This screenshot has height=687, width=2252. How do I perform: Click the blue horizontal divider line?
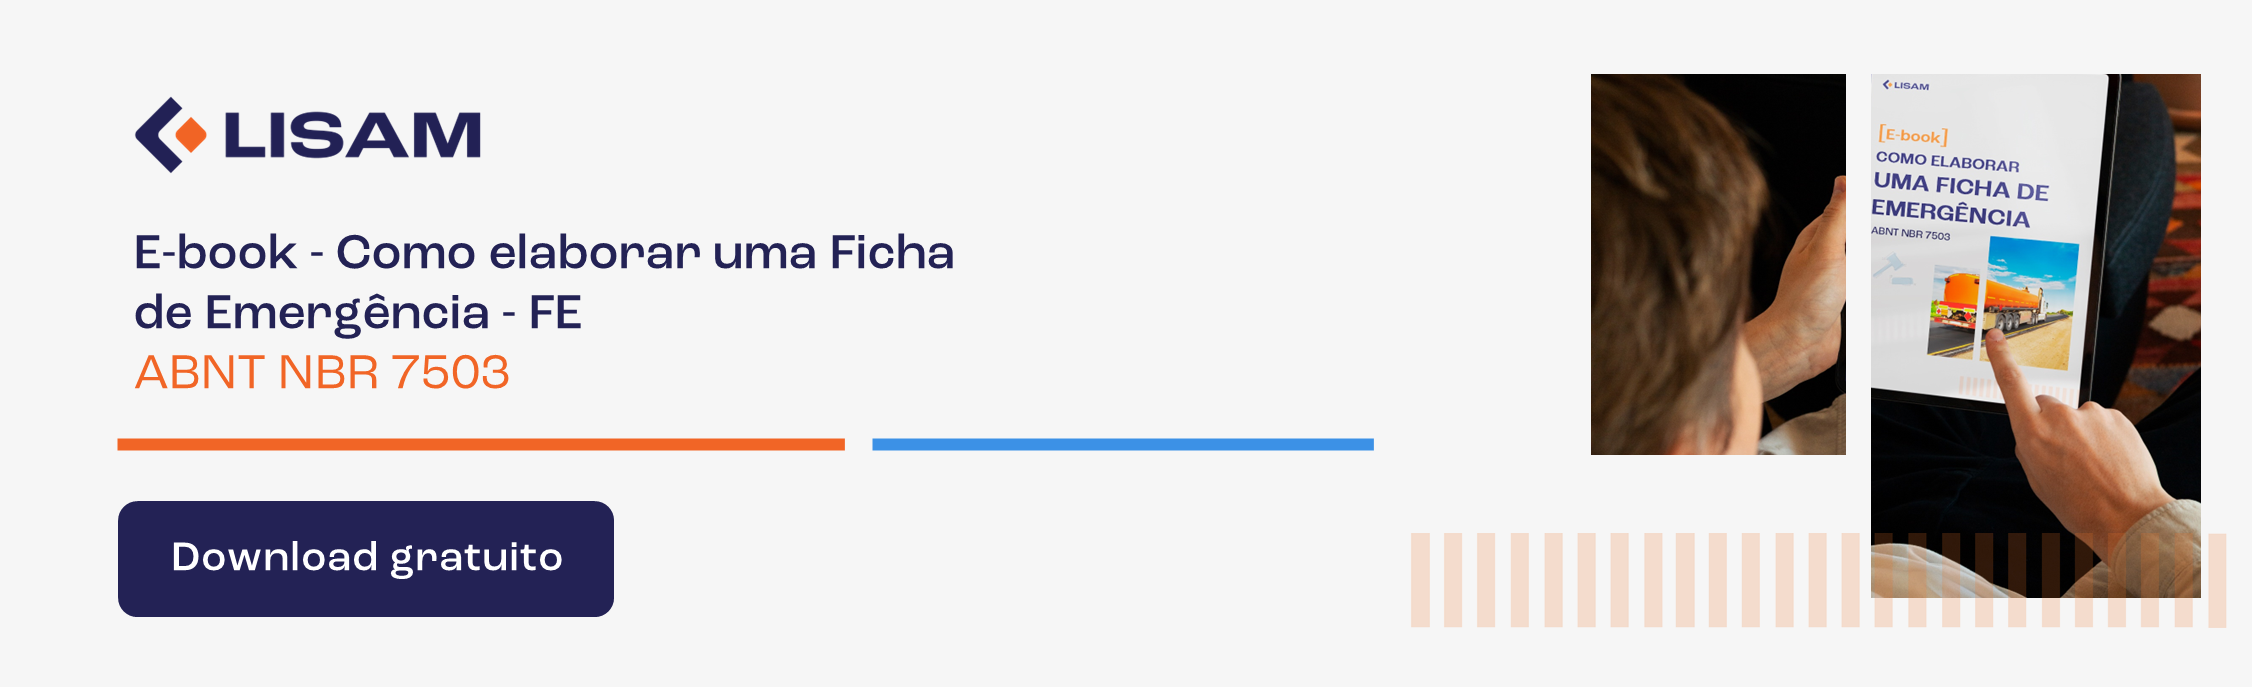tap(1123, 444)
